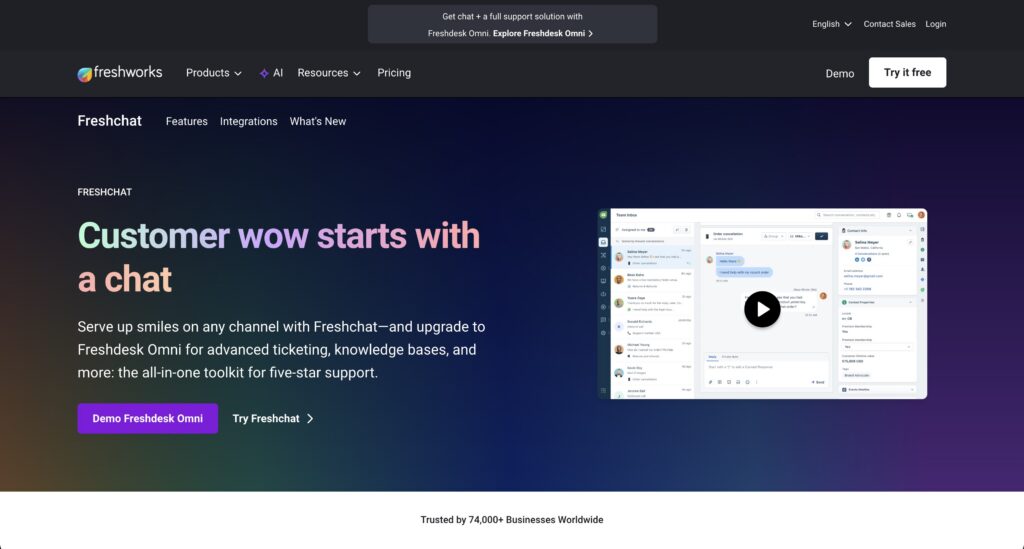The image size is (1024, 549).
Task: Open the Demo link in header
Action: coord(839,74)
